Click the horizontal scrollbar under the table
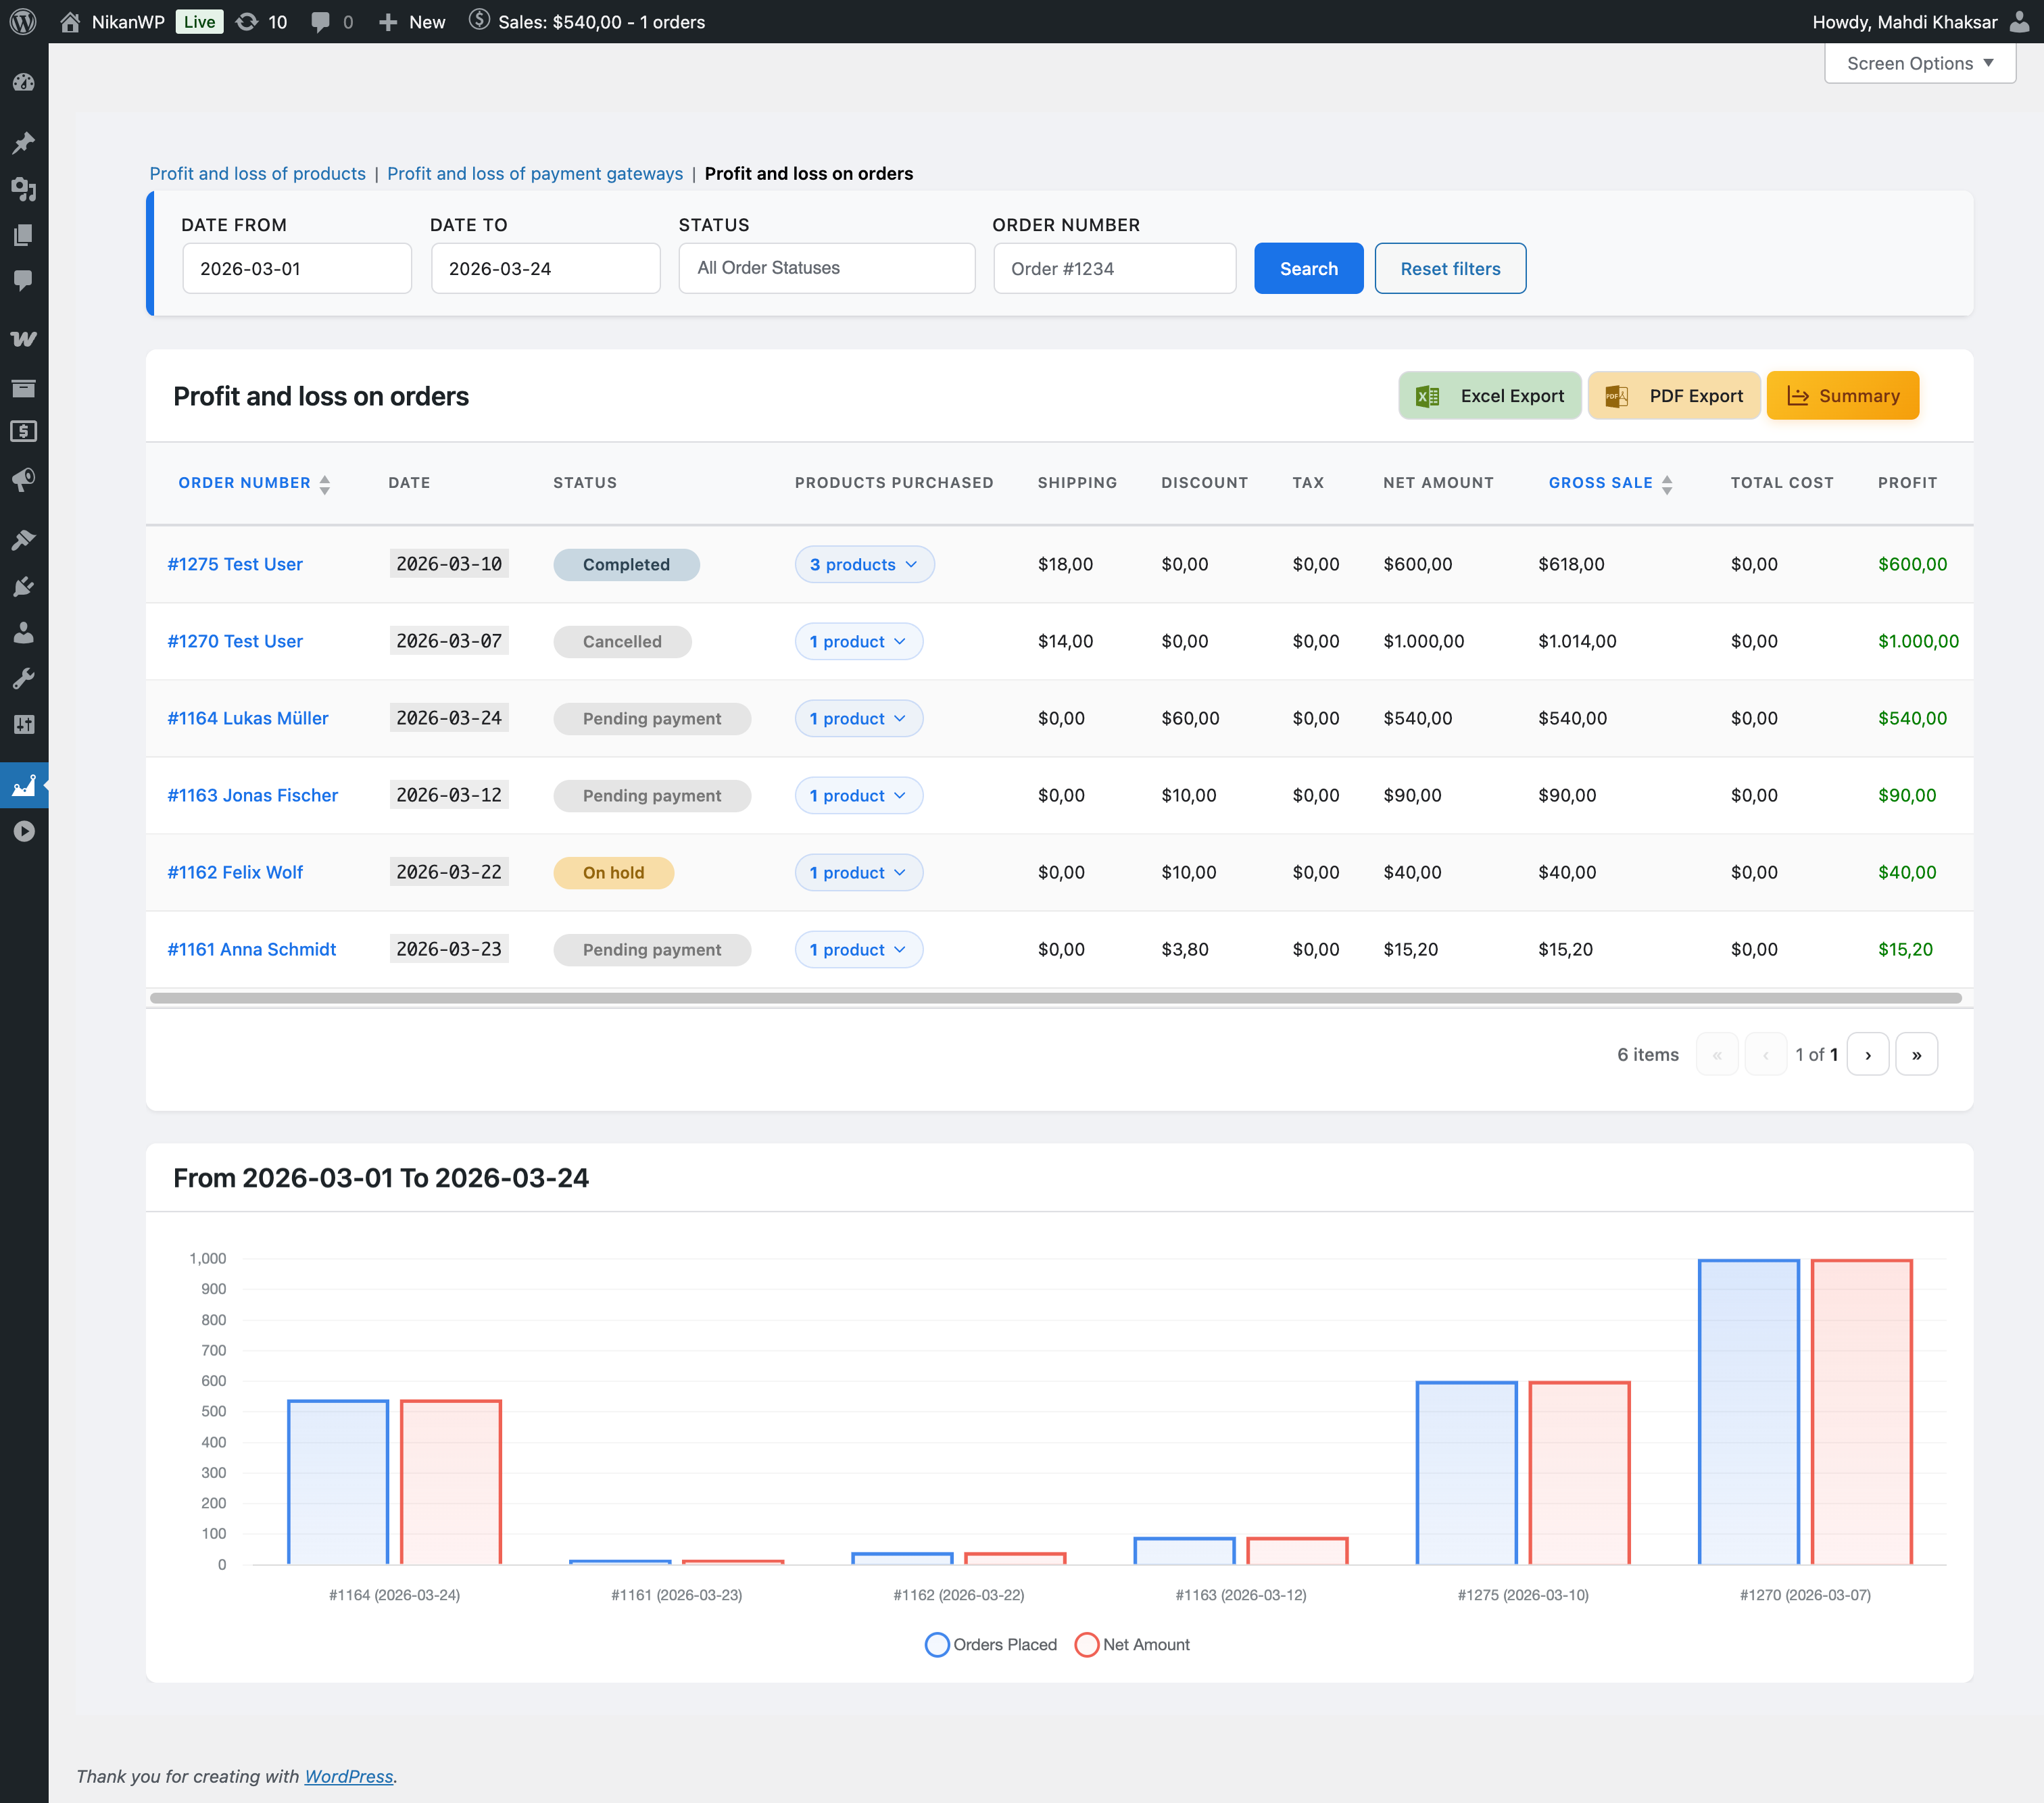Viewport: 2044px width, 1803px height. coord(1054,997)
